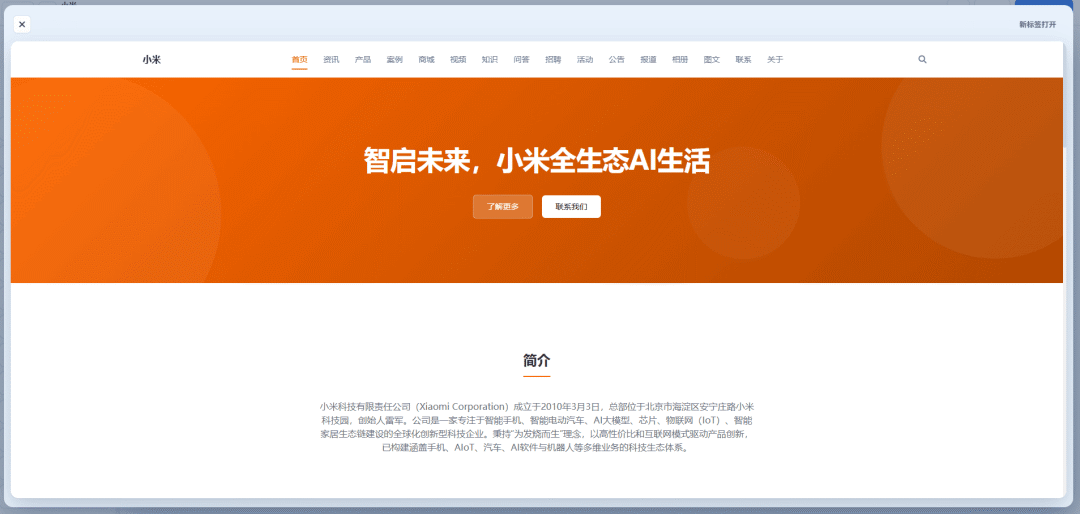Open the 相册 navigation item
Viewport: 1080px width, 514px height.
[x=680, y=60]
